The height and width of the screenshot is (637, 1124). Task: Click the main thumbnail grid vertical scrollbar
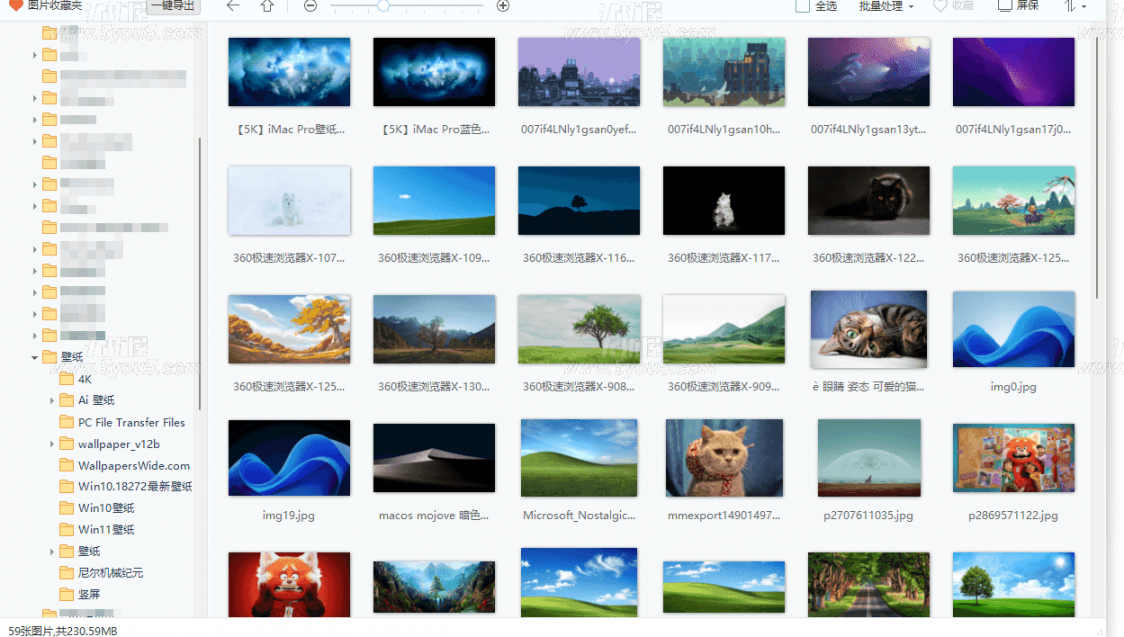pyautogui.click(x=1096, y=168)
